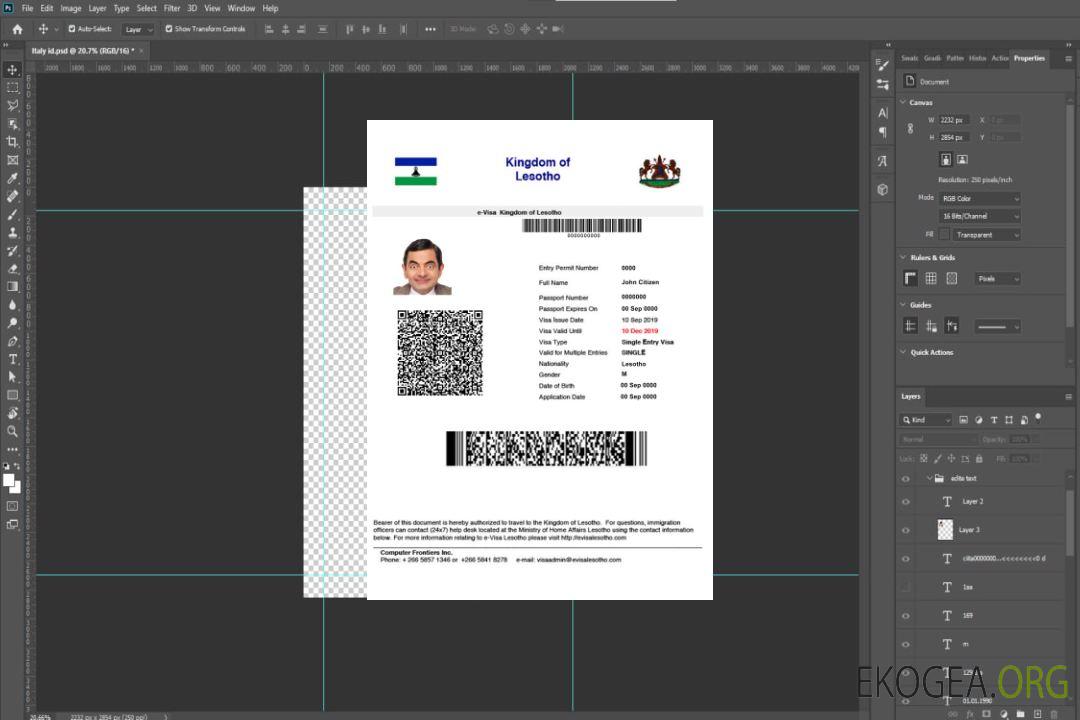The height and width of the screenshot is (720, 1080).
Task: Toggle layer filtering on/off switch
Action: click(x=1038, y=418)
